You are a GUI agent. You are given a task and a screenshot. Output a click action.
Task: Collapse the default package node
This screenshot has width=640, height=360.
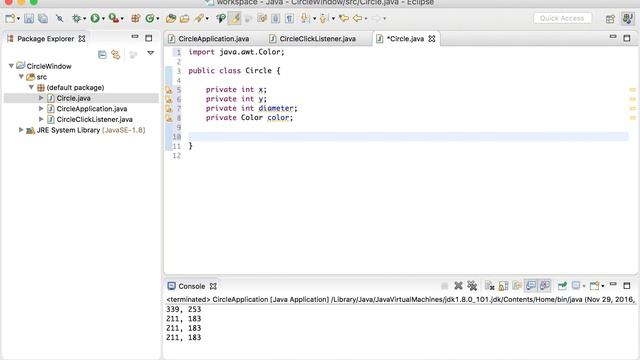point(31,87)
